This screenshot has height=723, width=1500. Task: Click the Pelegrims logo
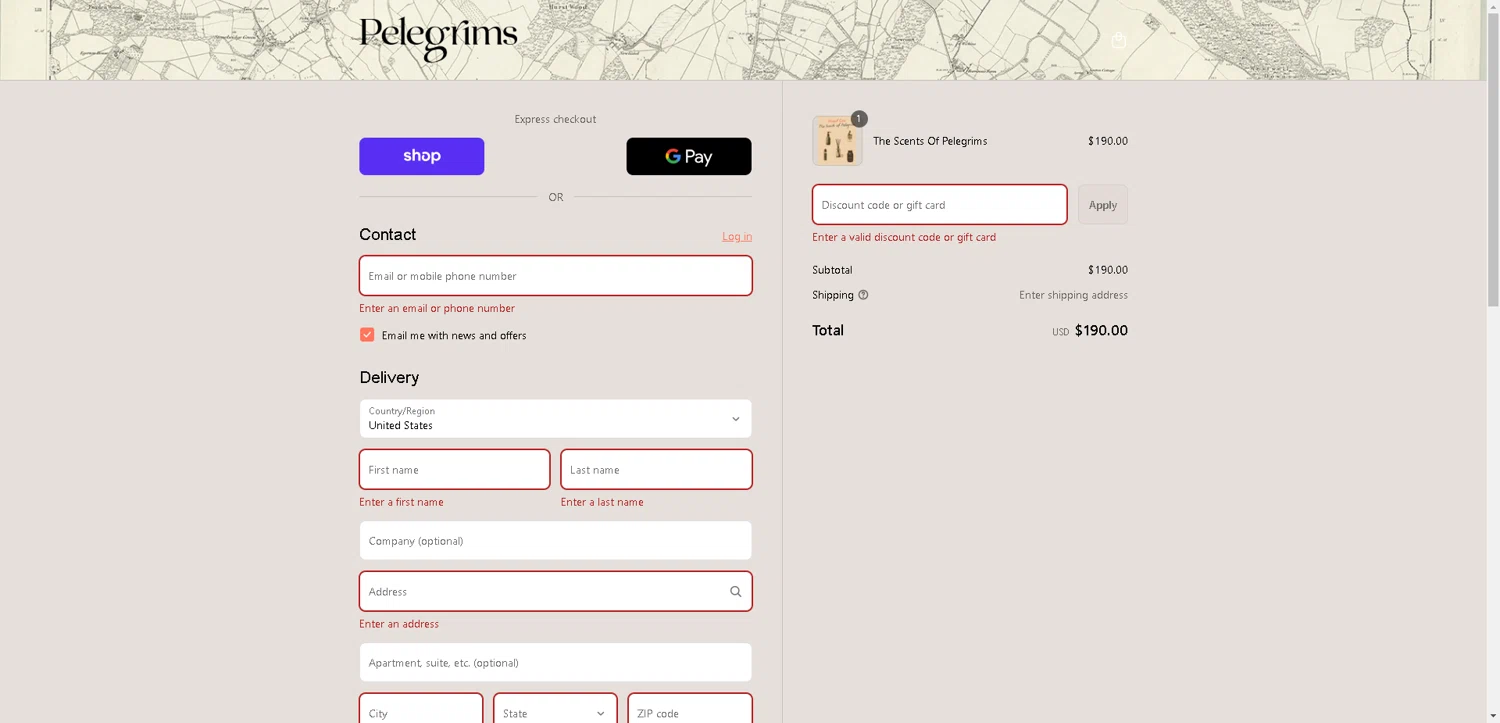[x=438, y=40]
